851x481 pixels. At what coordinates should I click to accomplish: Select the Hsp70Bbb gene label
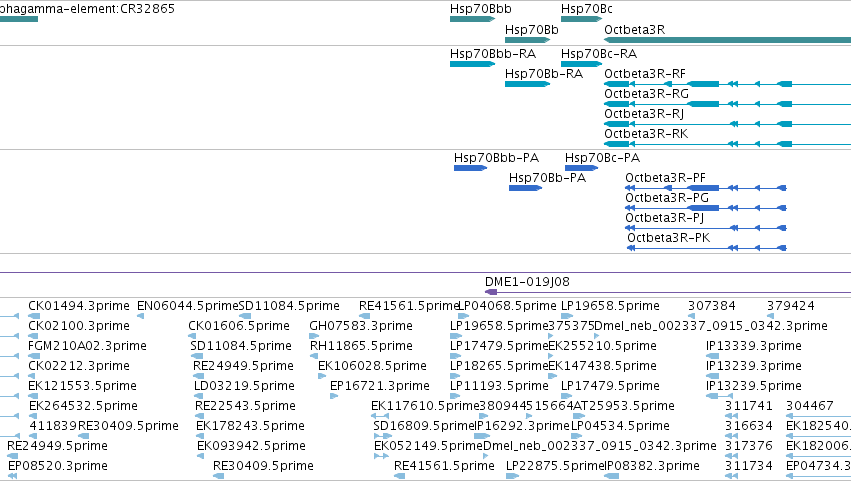point(480,9)
